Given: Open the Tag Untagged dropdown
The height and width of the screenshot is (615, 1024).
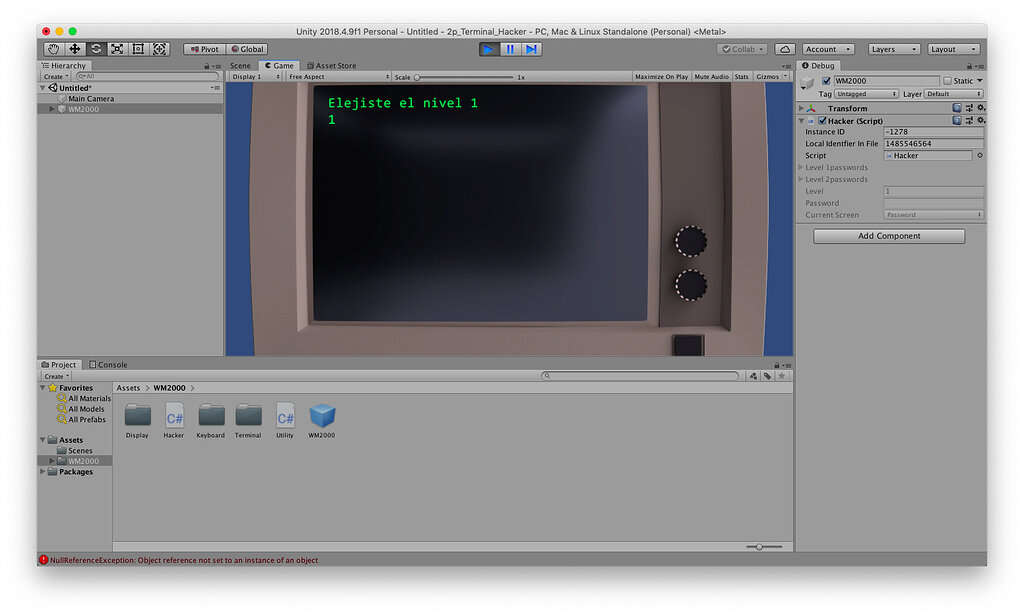Looking at the screenshot, I should point(866,94).
